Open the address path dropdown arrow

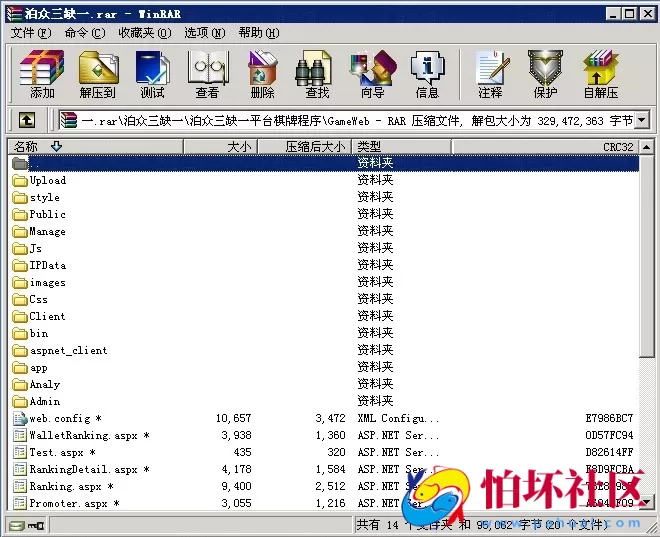(x=641, y=121)
